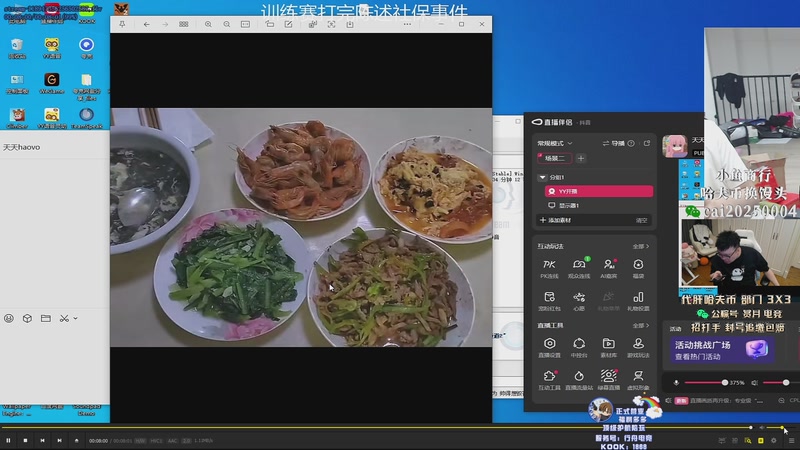The width and height of the screenshot is (800, 450).
Task: Open emoji picker in chat window
Action: [x=9, y=318]
